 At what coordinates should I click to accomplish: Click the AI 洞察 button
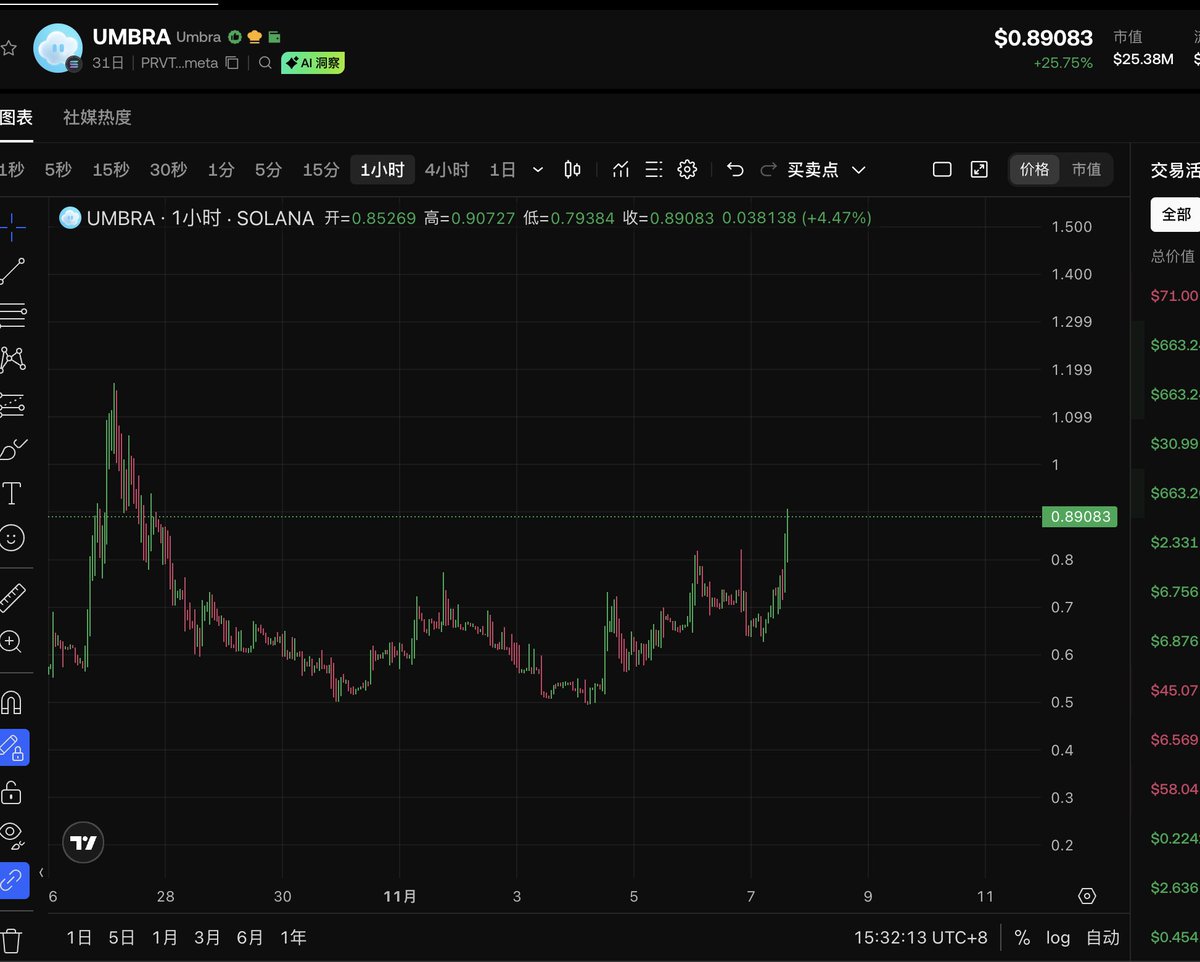coord(313,62)
